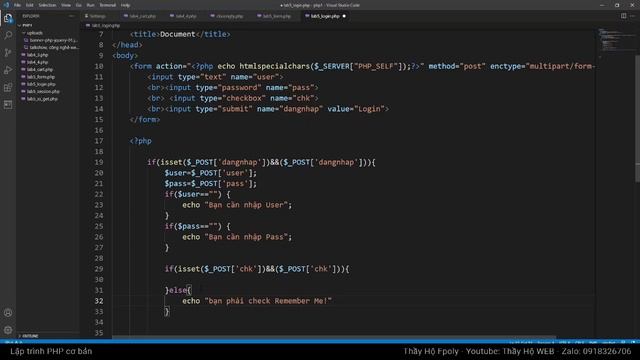Click the vertical editor scrollbar
This screenshot has height=360, width=640.
[x=637, y=118]
